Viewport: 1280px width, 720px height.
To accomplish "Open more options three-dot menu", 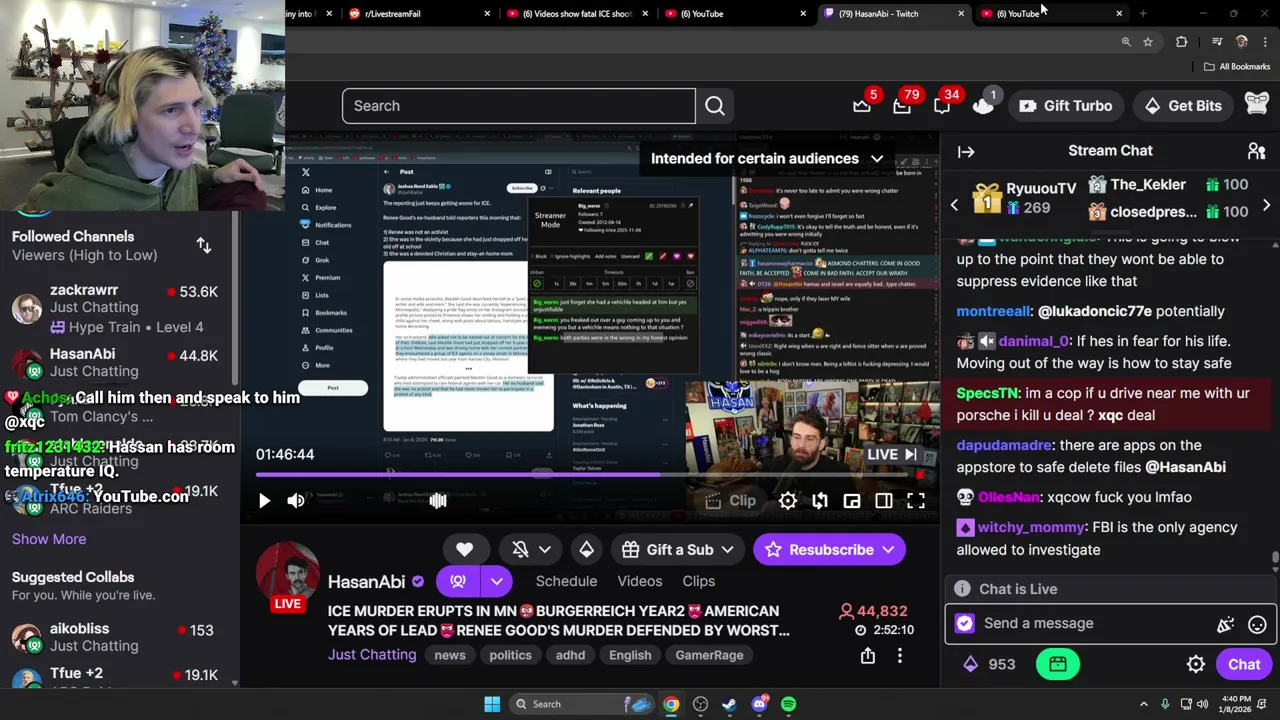I will click(900, 656).
